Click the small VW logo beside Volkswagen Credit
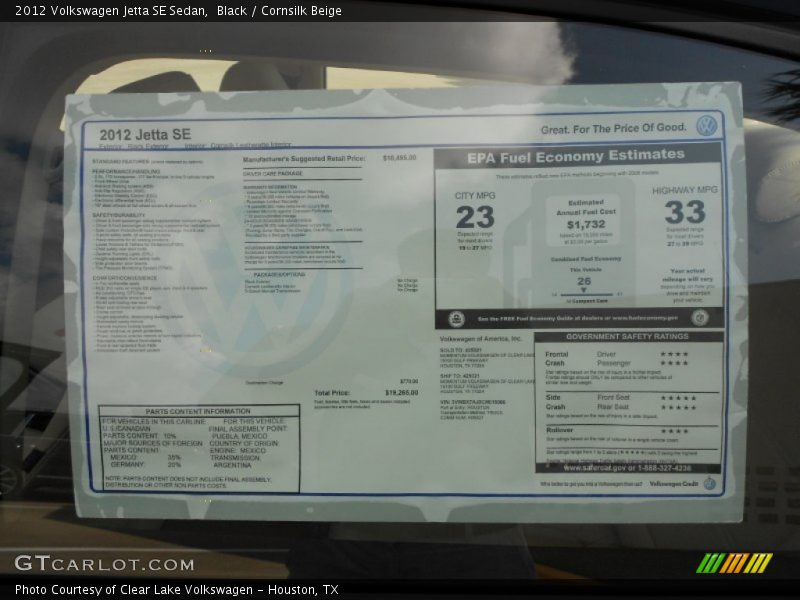 (709, 483)
